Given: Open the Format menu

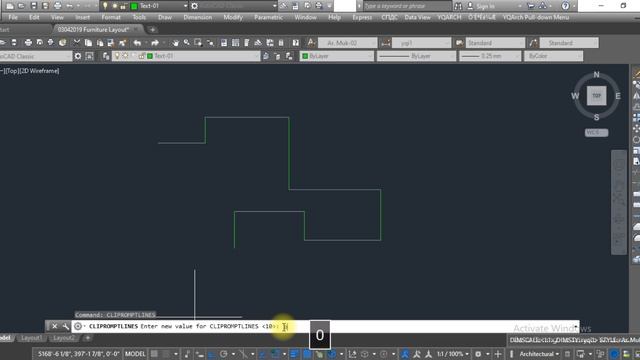Looking at the screenshot, I should 111,17.
